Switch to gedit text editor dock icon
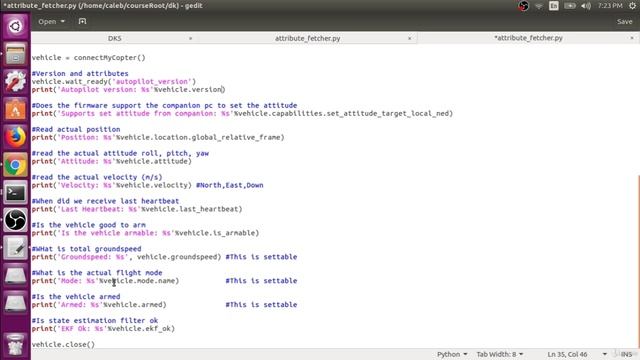 (x=15, y=248)
